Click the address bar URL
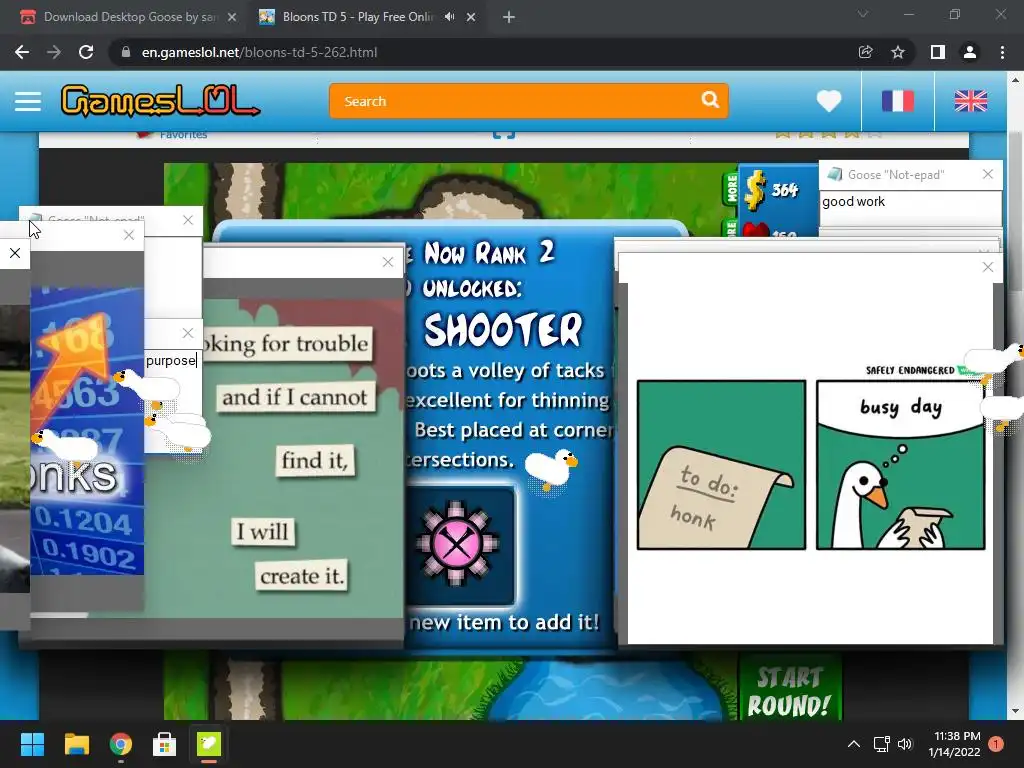Image resolution: width=1024 pixels, height=768 pixels. [259, 52]
